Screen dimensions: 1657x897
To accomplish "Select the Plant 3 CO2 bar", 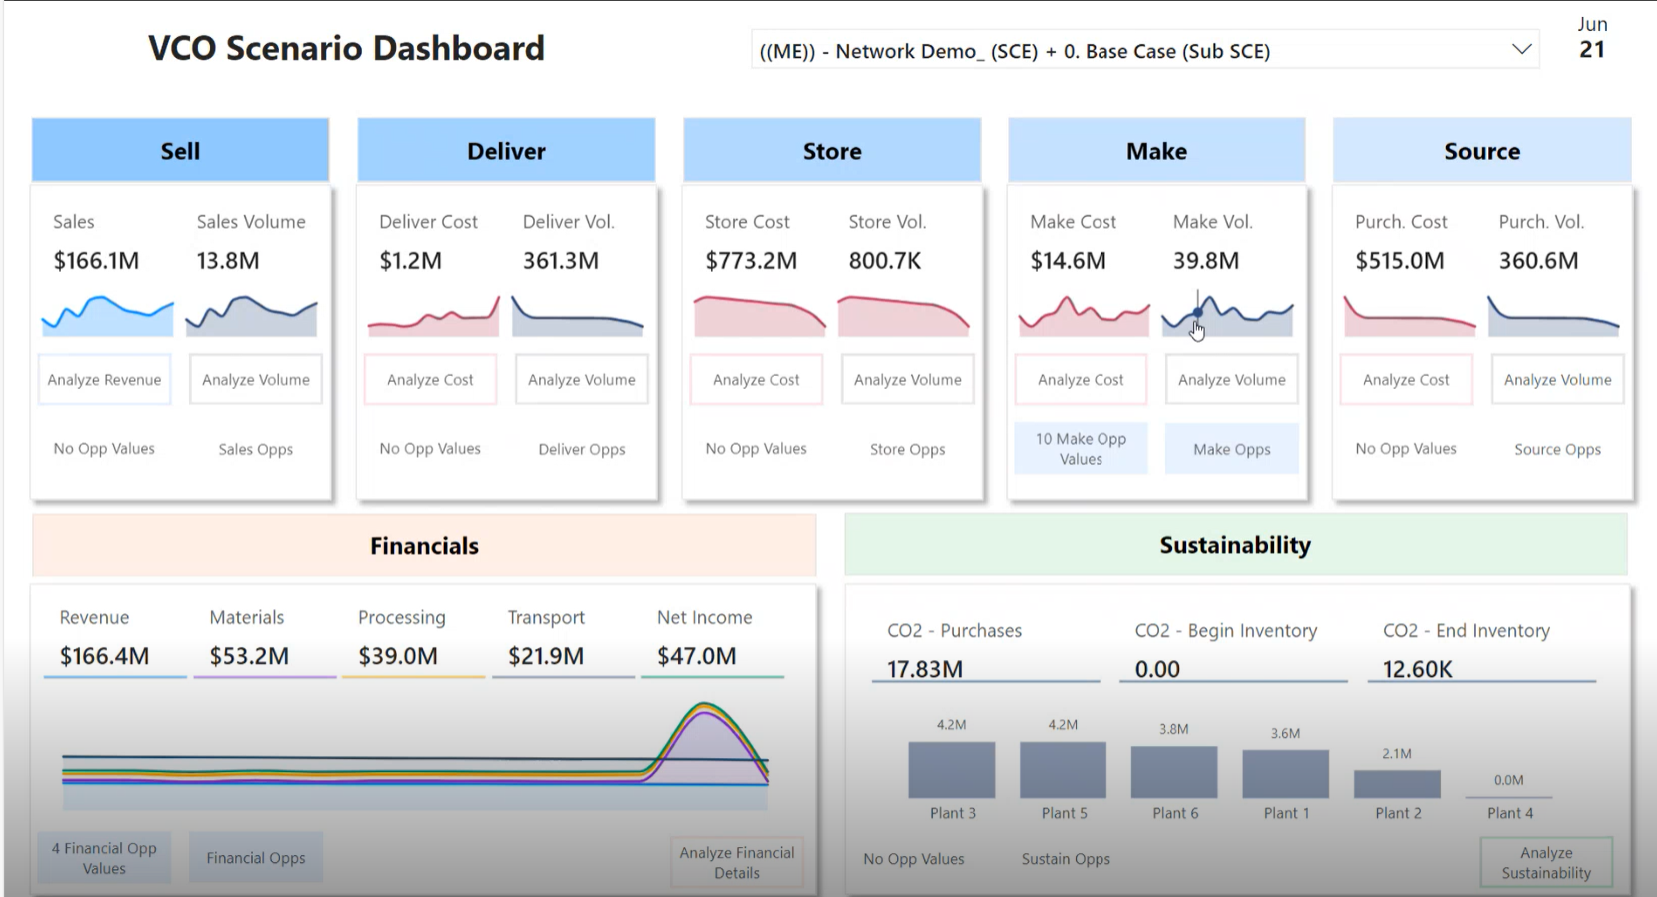I will click(x=951, y=770).
